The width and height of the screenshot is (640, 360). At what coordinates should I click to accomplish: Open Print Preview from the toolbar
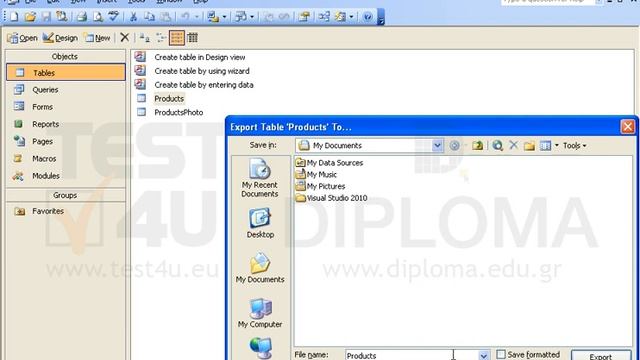pos(98,17)
